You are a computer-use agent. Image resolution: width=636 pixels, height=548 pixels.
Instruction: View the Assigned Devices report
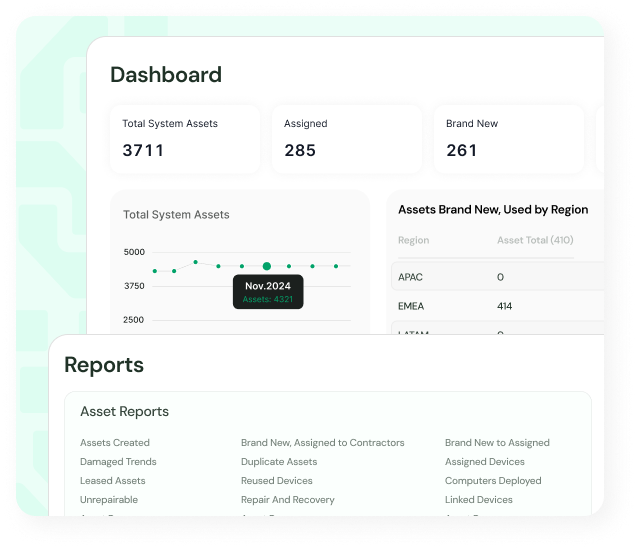coord(485,462)
